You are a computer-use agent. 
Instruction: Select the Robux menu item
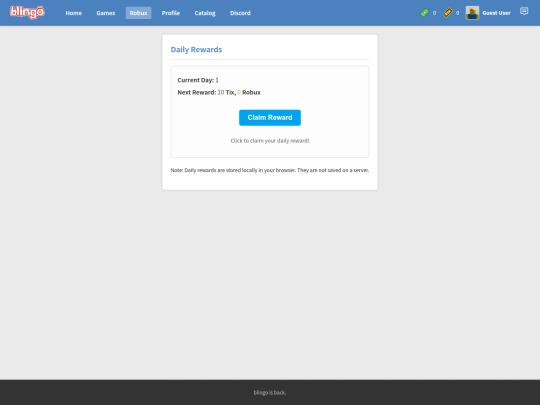(138, 13)
